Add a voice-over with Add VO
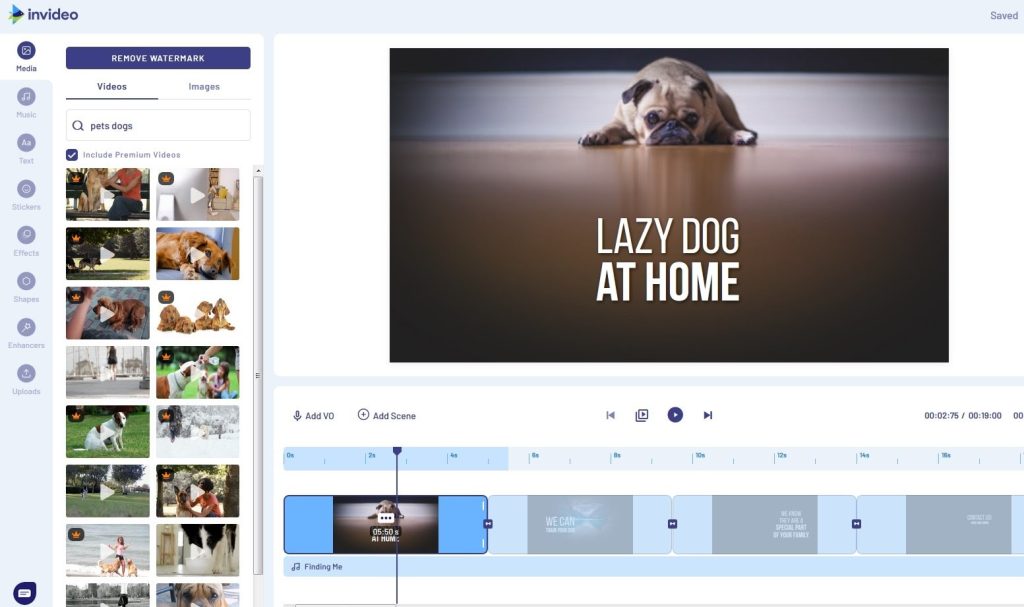 pos(313,416)
